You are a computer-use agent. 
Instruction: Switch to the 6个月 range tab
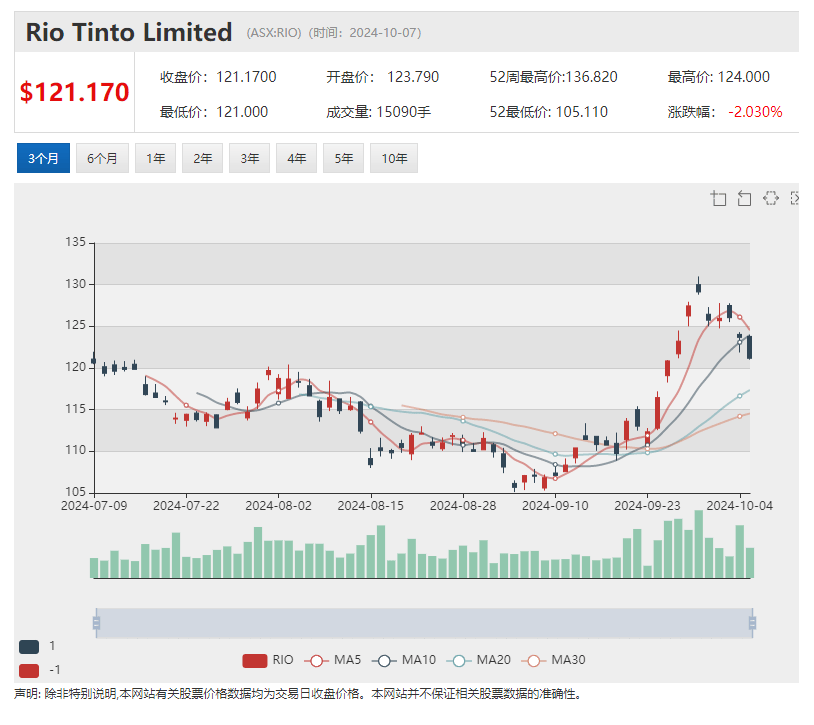point(102,158)
